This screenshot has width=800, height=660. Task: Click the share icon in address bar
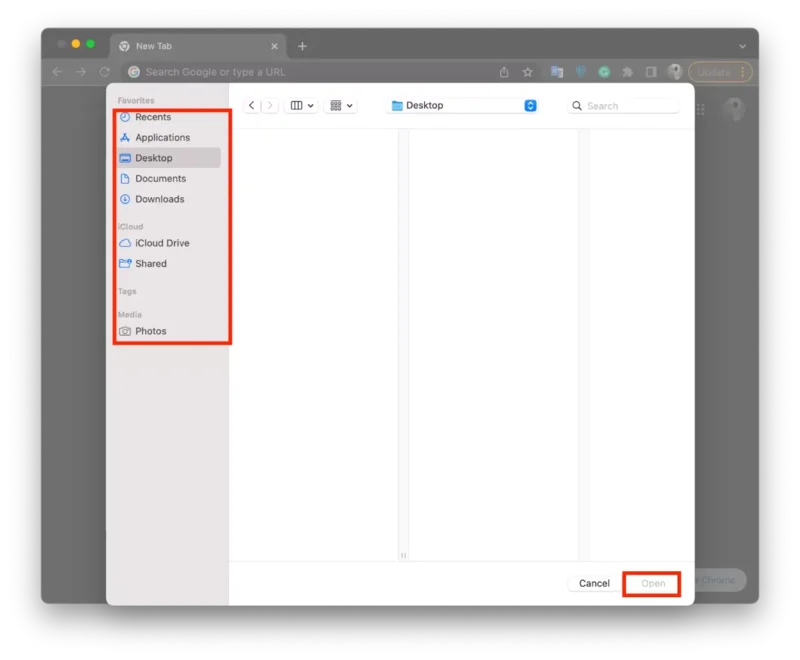(504, 72)
